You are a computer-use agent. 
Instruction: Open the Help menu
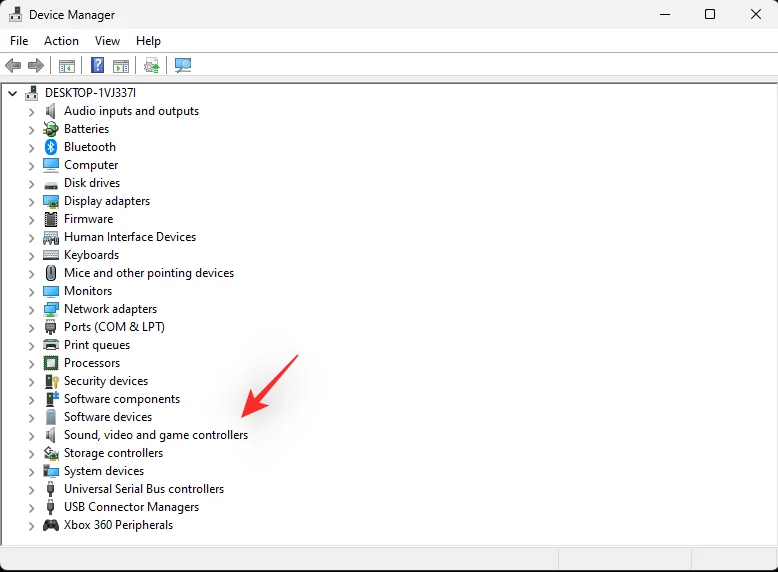148,41
